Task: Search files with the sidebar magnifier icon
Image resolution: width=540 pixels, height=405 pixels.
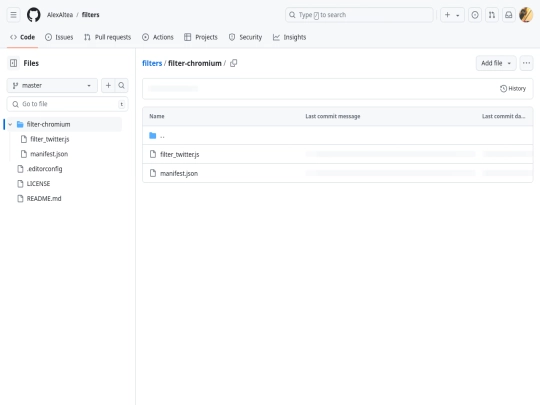Action: pos(122,85)
